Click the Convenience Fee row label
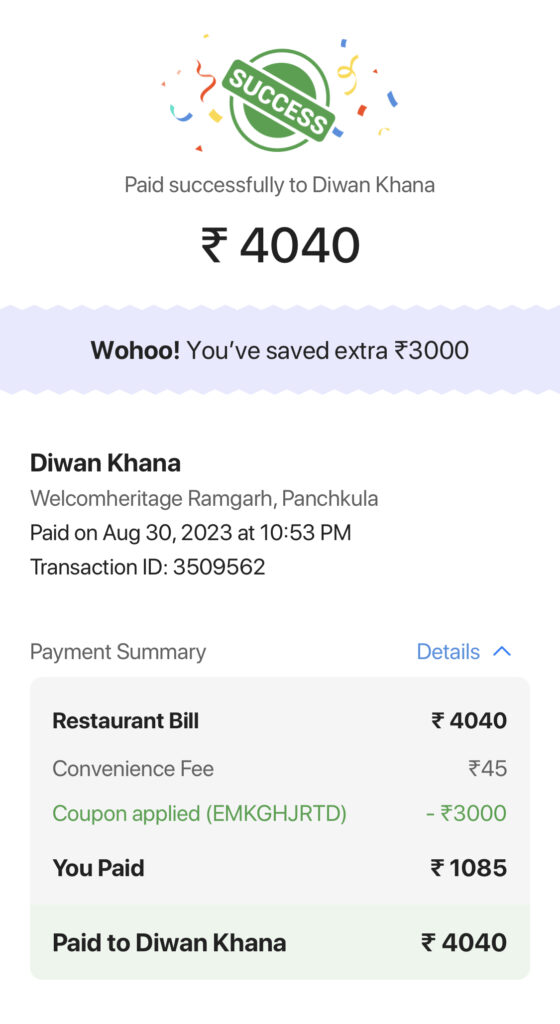Image resolution: width=560 pixels, height=1024 pixels. [133, 769]
